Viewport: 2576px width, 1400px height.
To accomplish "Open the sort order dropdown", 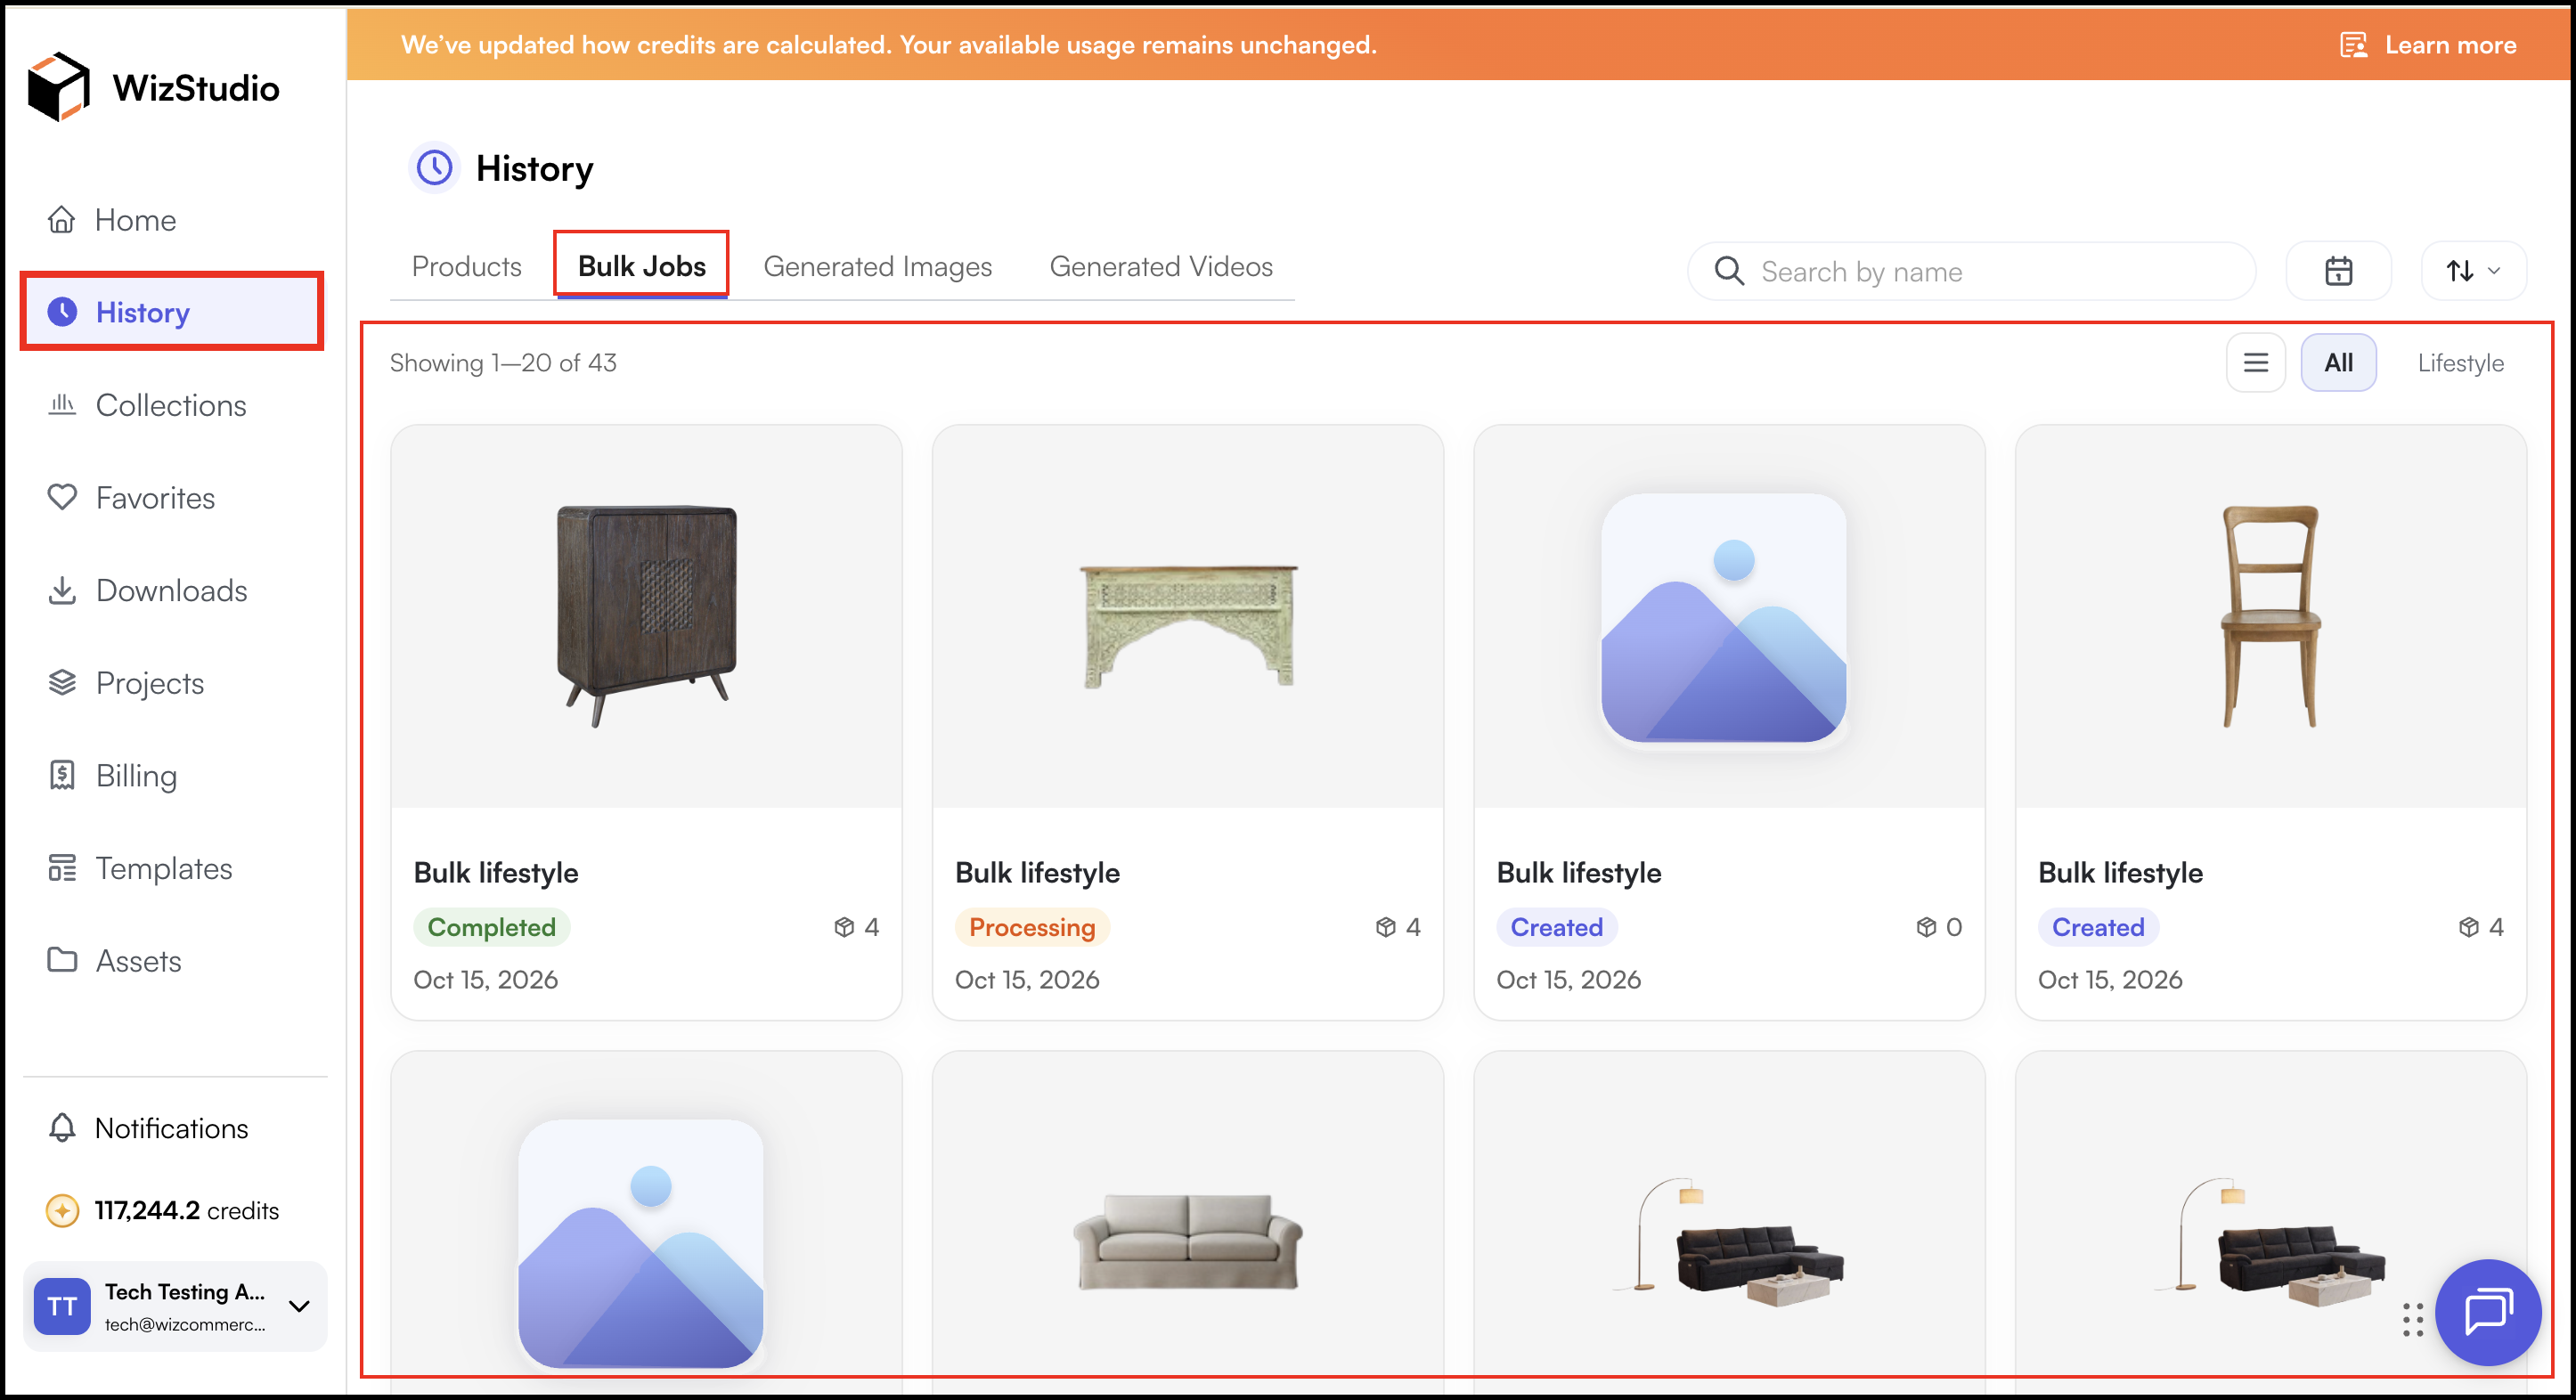I will (2473, 271).
